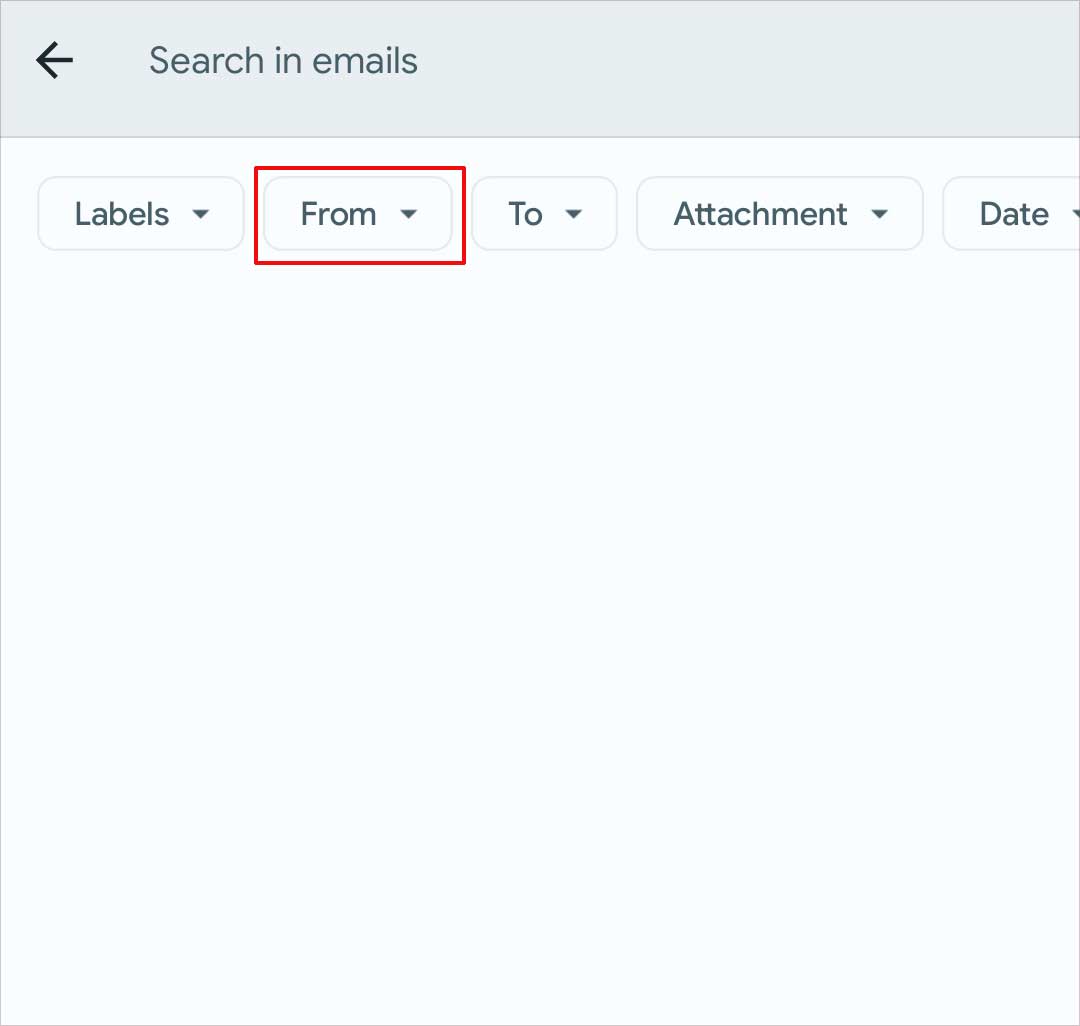Screen dimensions: 1080x1026
Task: Click the small triangle beside To
Action: [x=573, y=214]
